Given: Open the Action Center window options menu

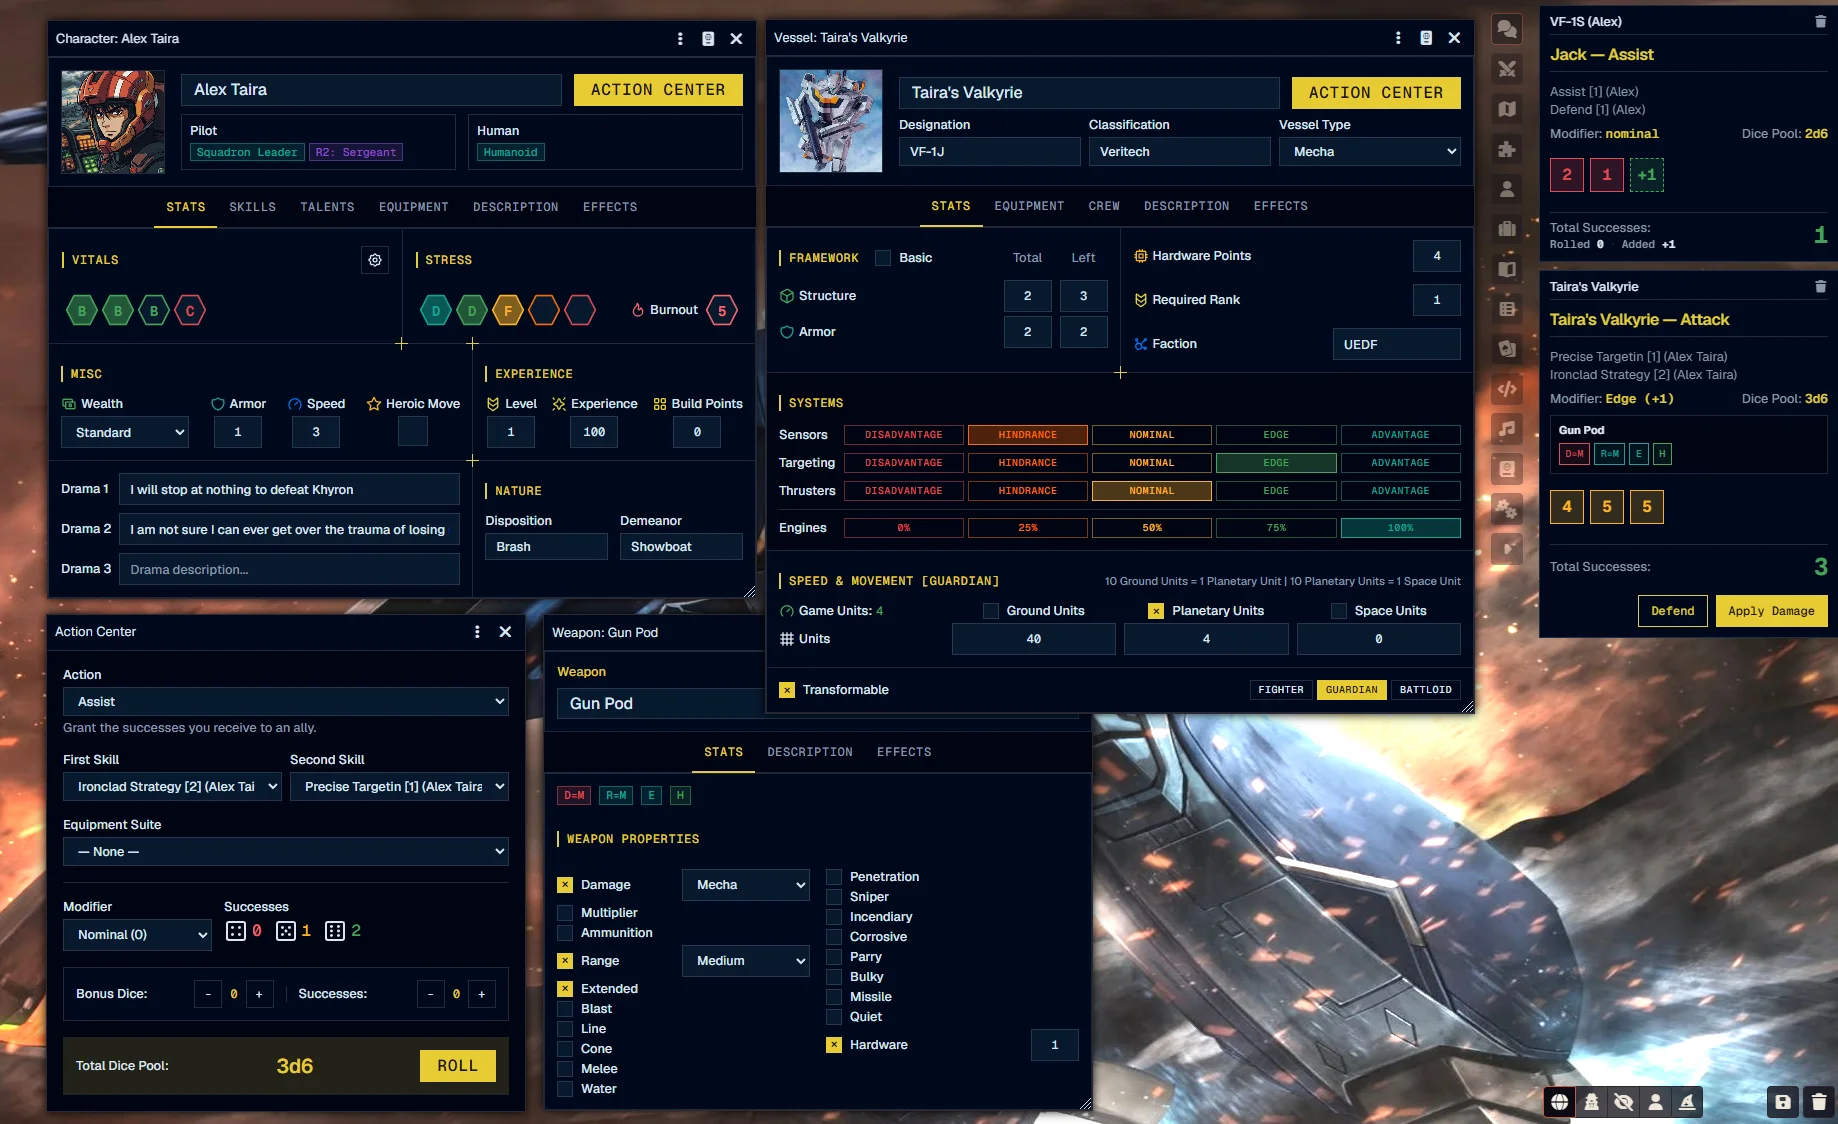Looking at the screenshot, I should pos(477,632).
